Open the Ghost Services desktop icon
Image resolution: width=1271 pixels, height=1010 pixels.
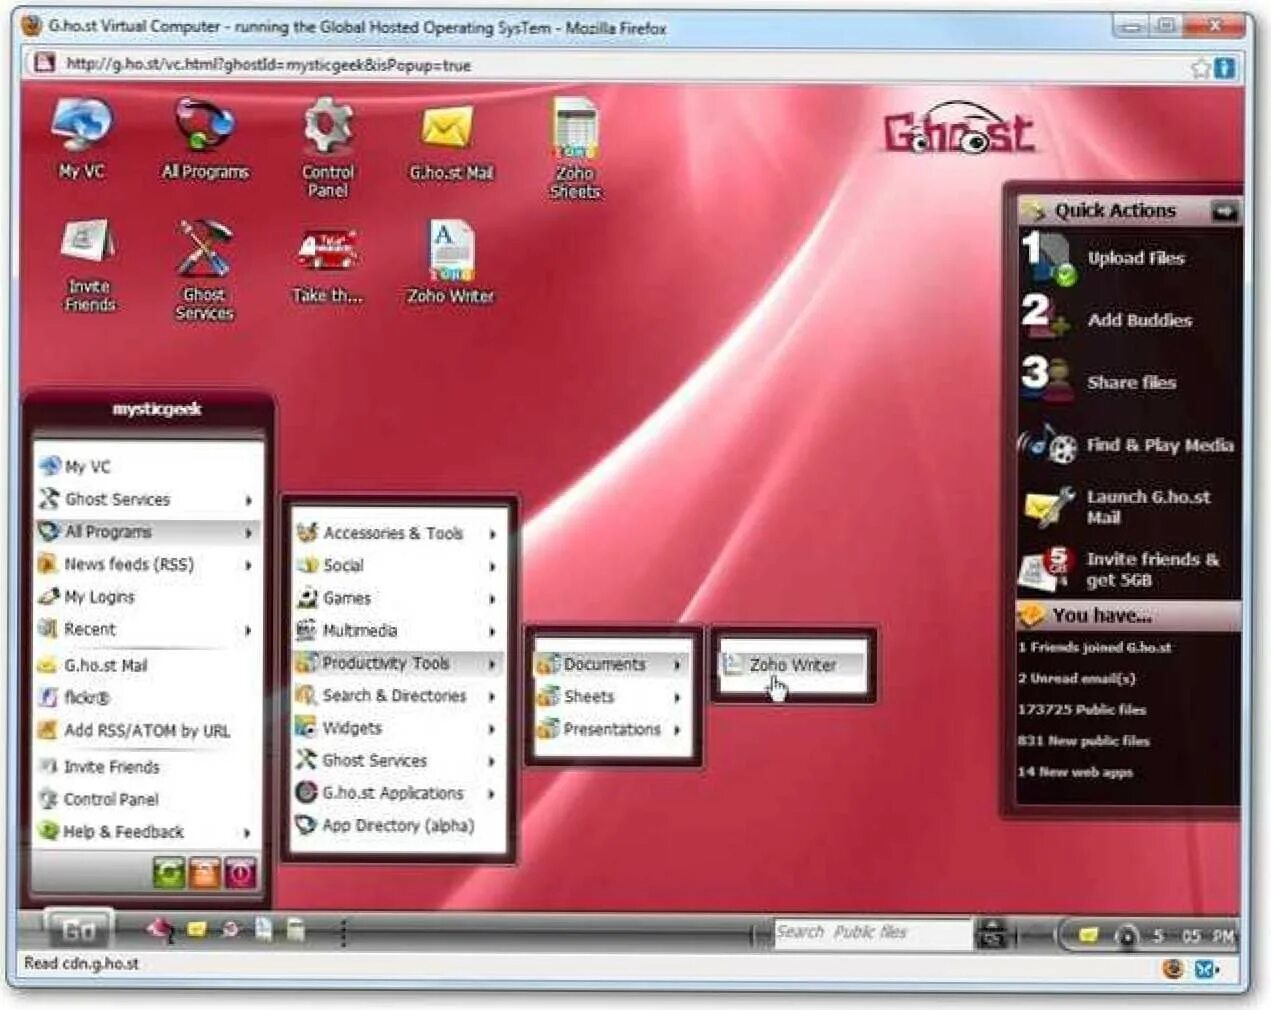point(204,270)
